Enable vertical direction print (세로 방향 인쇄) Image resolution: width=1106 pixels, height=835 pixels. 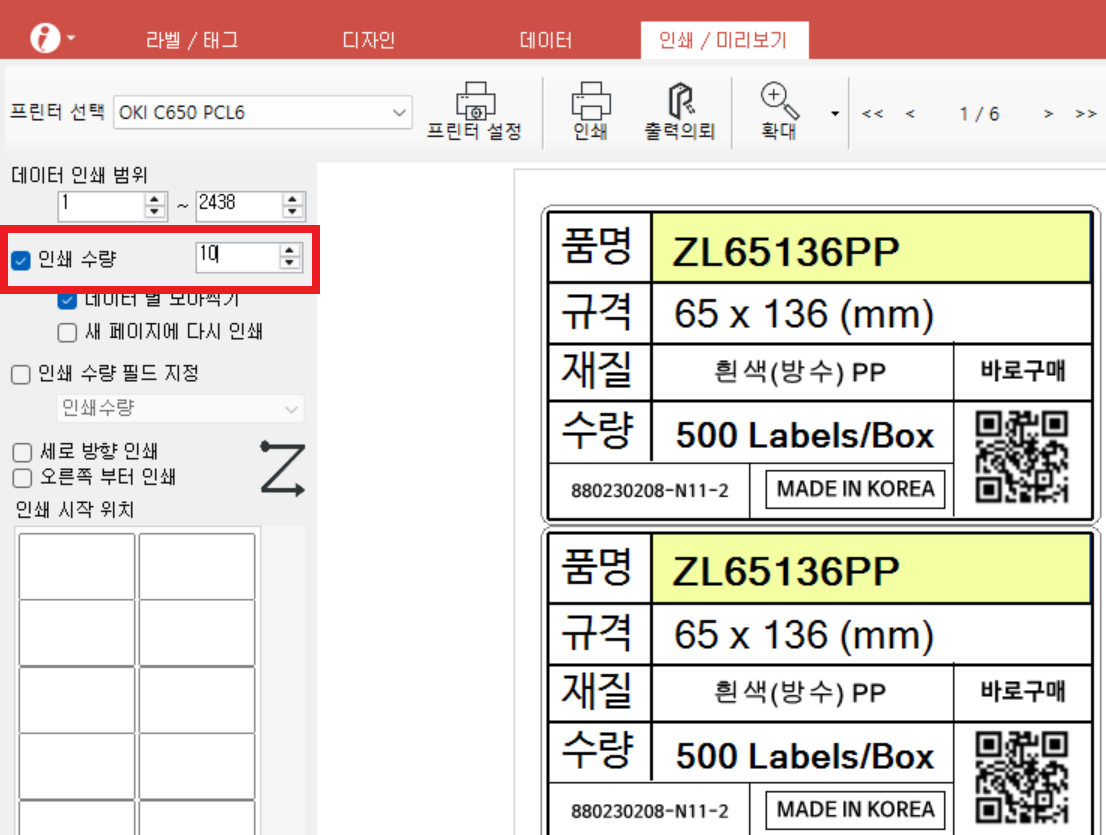[21, 452]
